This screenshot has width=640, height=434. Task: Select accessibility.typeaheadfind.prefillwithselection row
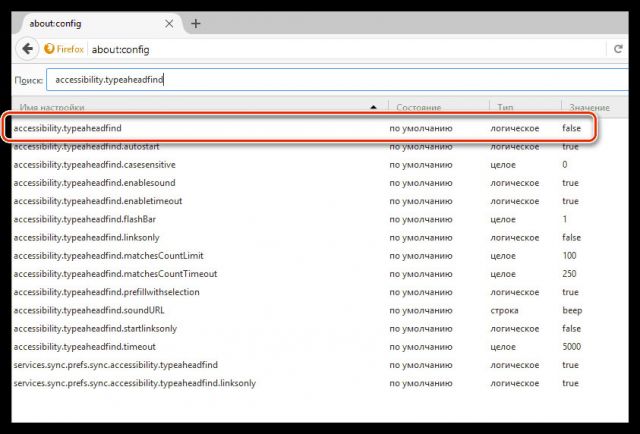click(320, 292)
